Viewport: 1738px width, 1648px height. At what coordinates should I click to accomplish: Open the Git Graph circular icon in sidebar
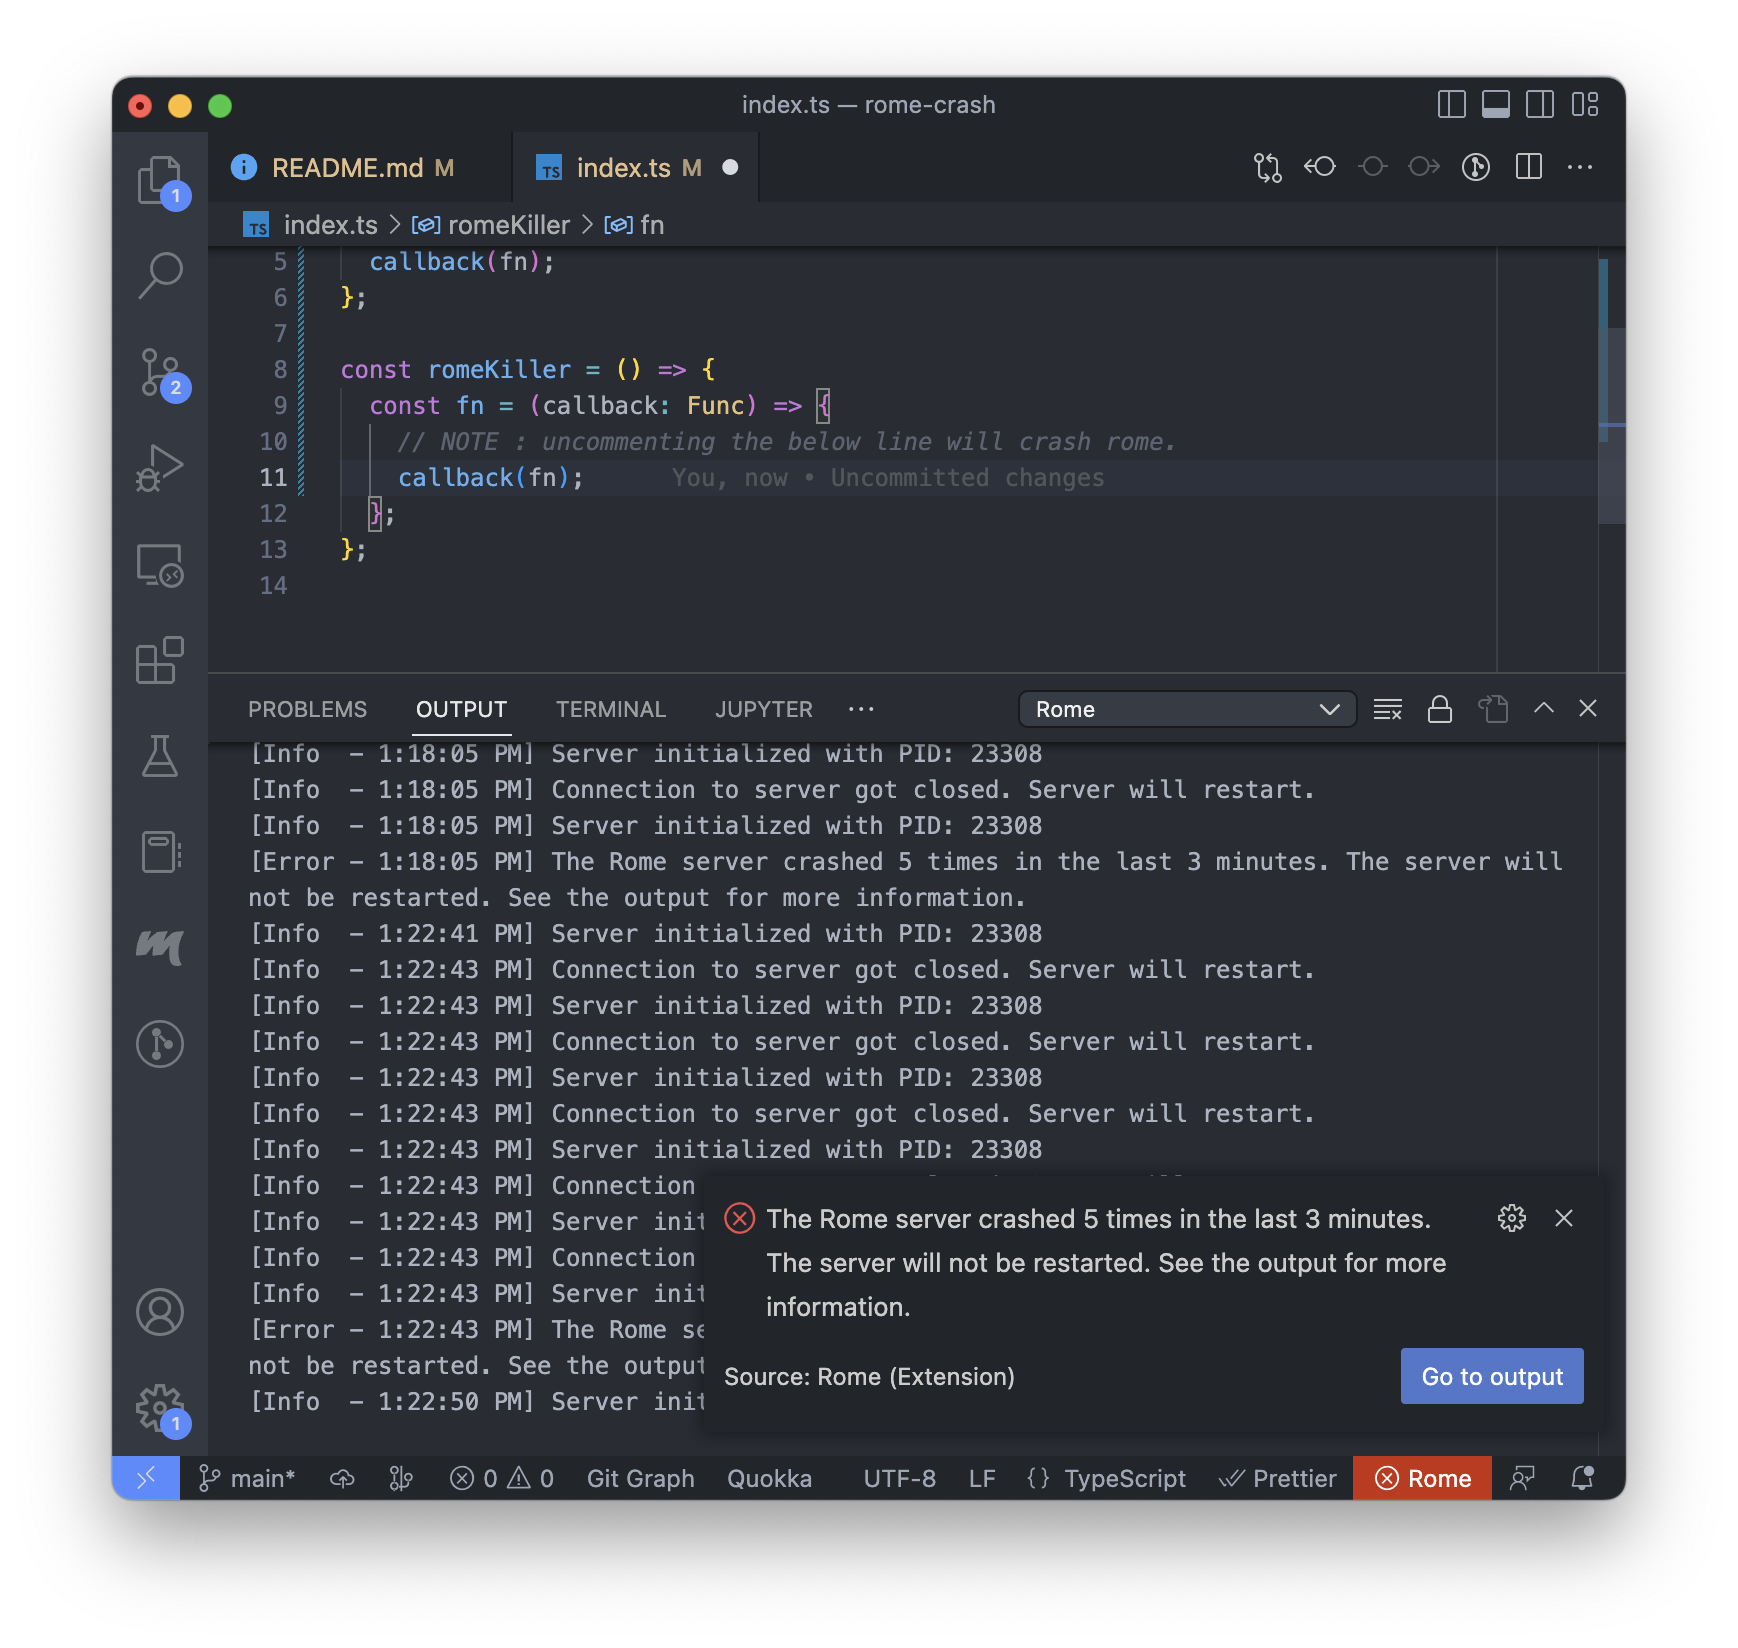[x=160, y=1043]
